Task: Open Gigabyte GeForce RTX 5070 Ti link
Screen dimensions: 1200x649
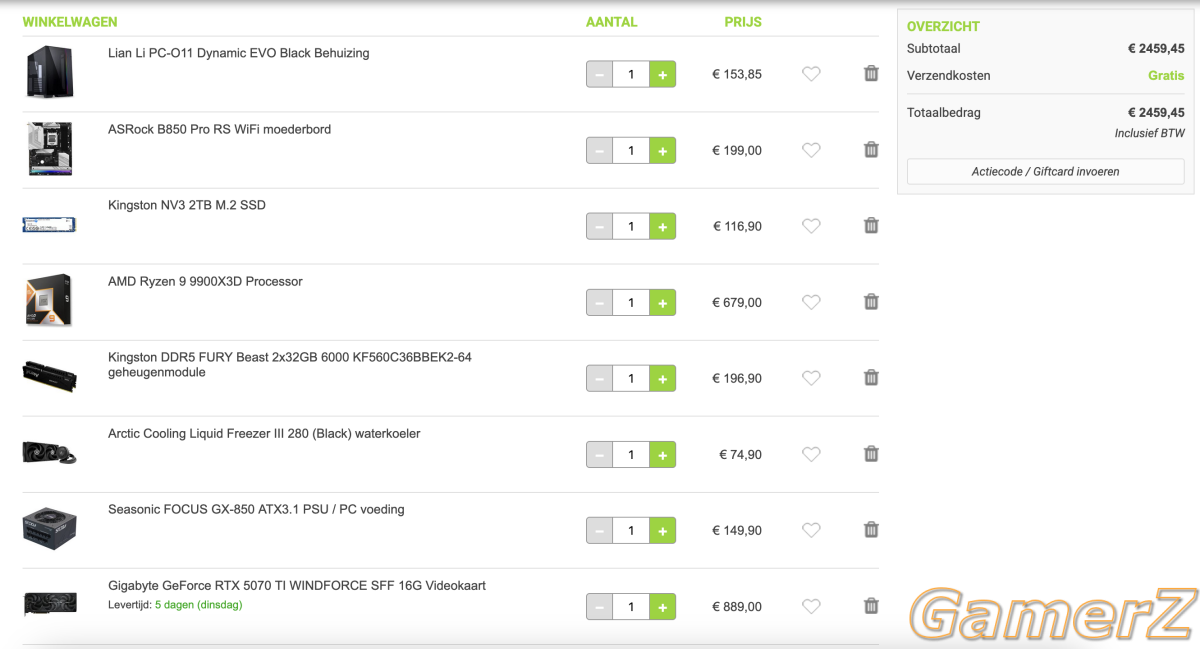Action: point(297,585)
